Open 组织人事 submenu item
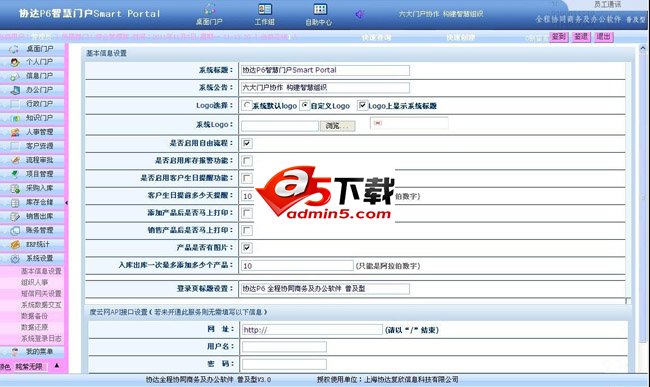The height and width of the screenshot is (387, 650). (35, 283)
